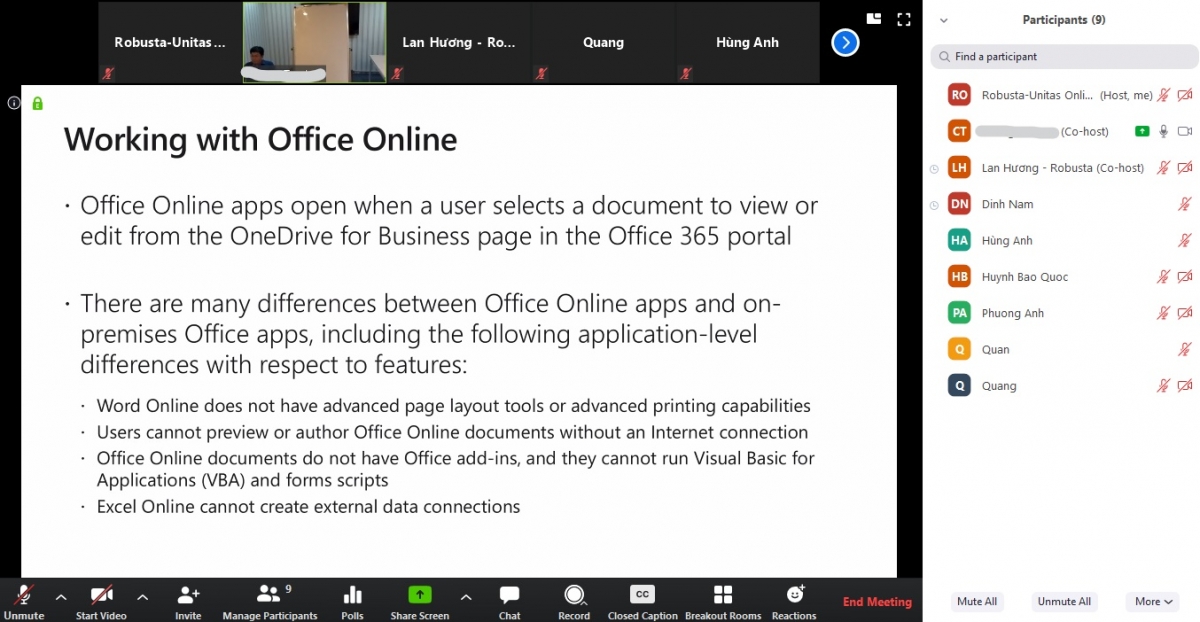Turn on camera with Start Video
Screen dimensions: 1200x622
[101, 601]
